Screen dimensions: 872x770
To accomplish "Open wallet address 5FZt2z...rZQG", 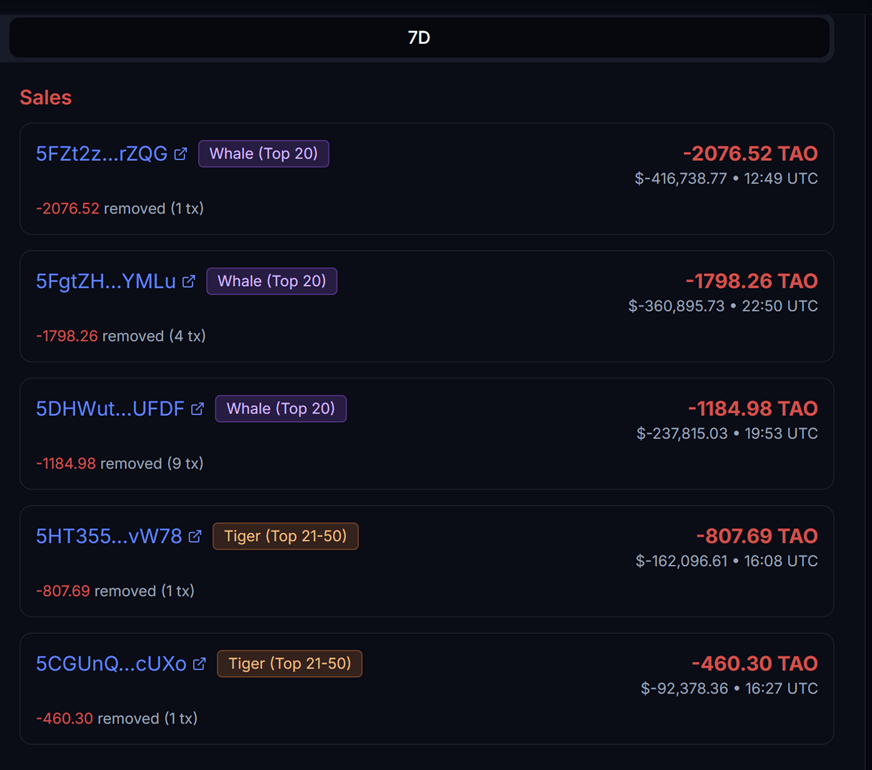I will [x=101, y=153].
